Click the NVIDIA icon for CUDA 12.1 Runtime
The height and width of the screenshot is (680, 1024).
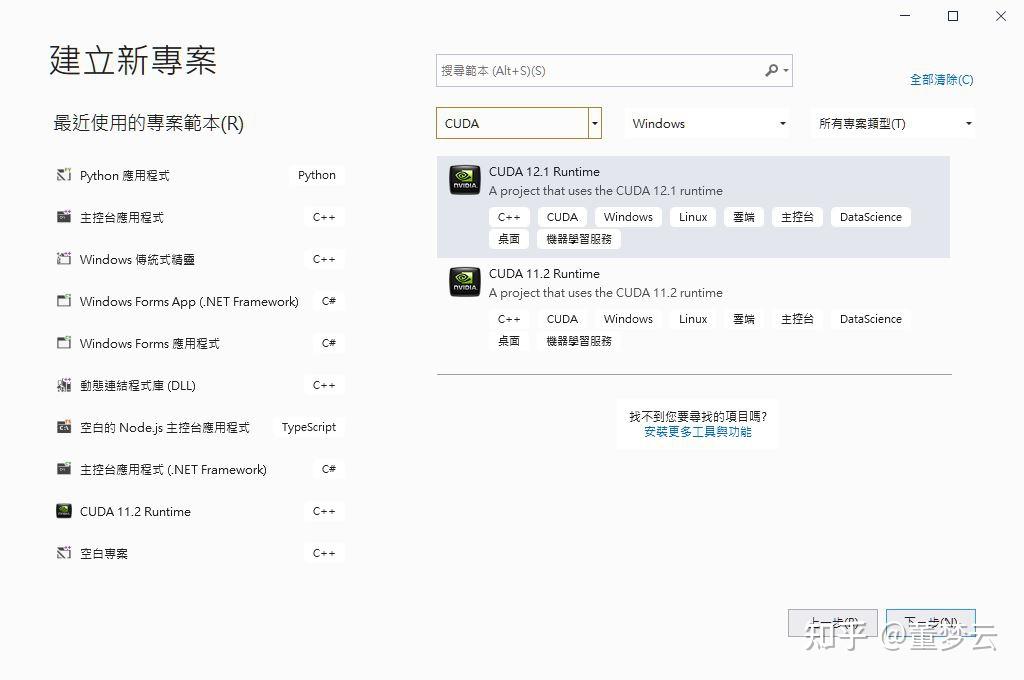click(x=463, y=180)
